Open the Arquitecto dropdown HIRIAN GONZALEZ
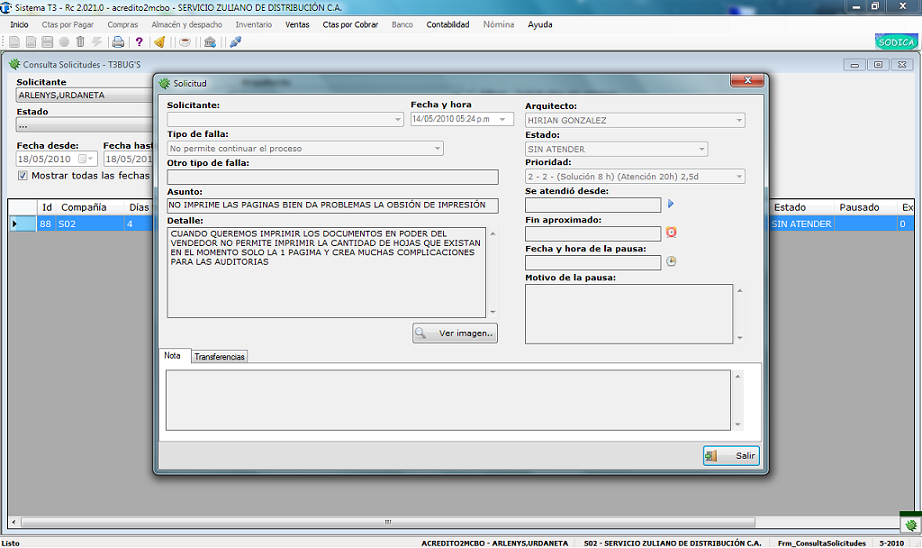The width and height of the screenshot is (922, 548). [739, 120]
